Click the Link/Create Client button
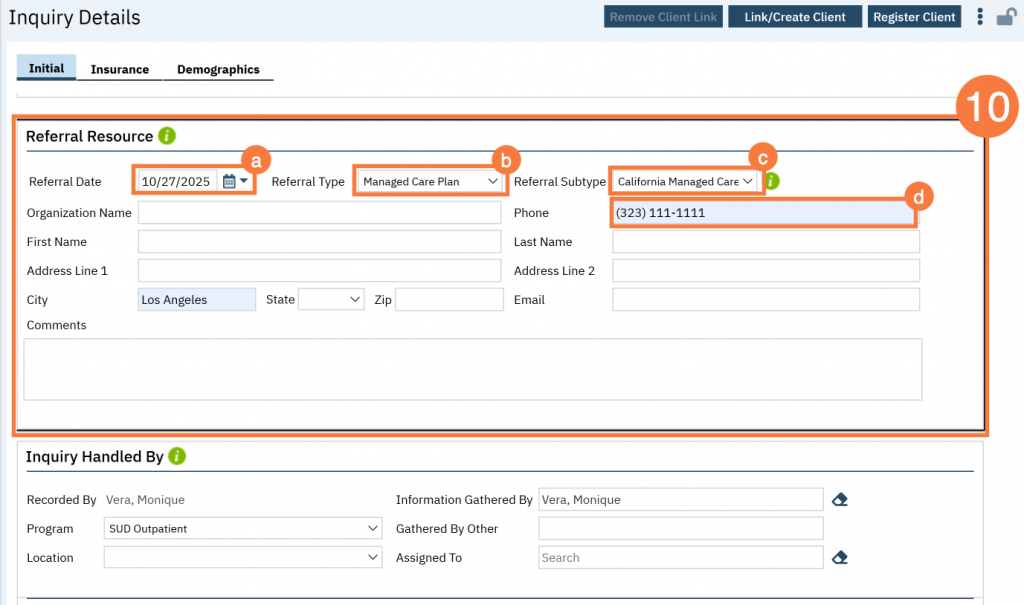Image resolution: width=1024 pixels, height=605 pixels. click(794, 17)
